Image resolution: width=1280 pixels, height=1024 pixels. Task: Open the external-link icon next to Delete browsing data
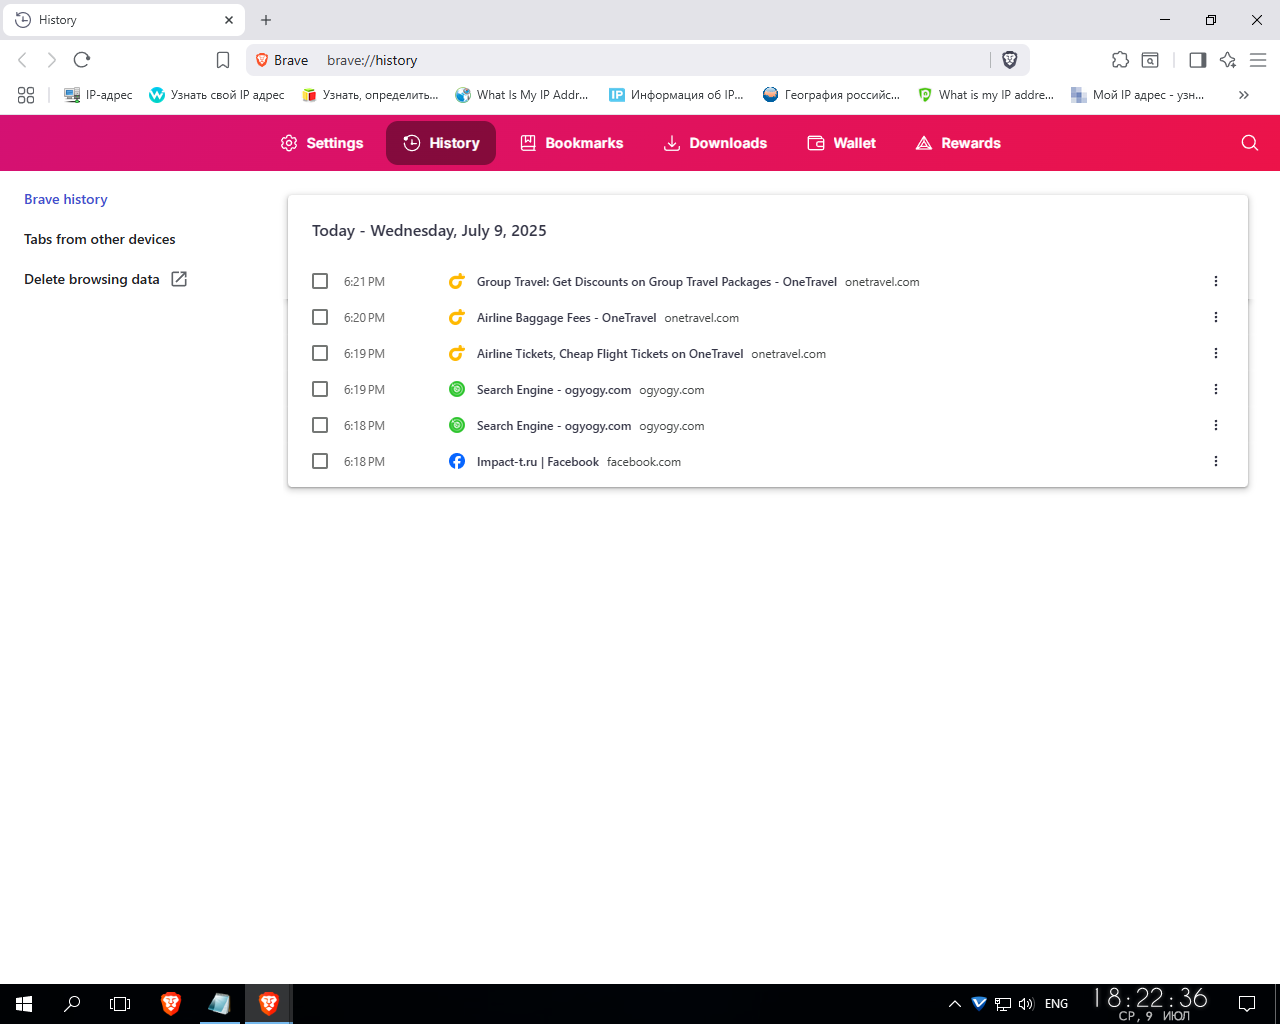(179, 279)
